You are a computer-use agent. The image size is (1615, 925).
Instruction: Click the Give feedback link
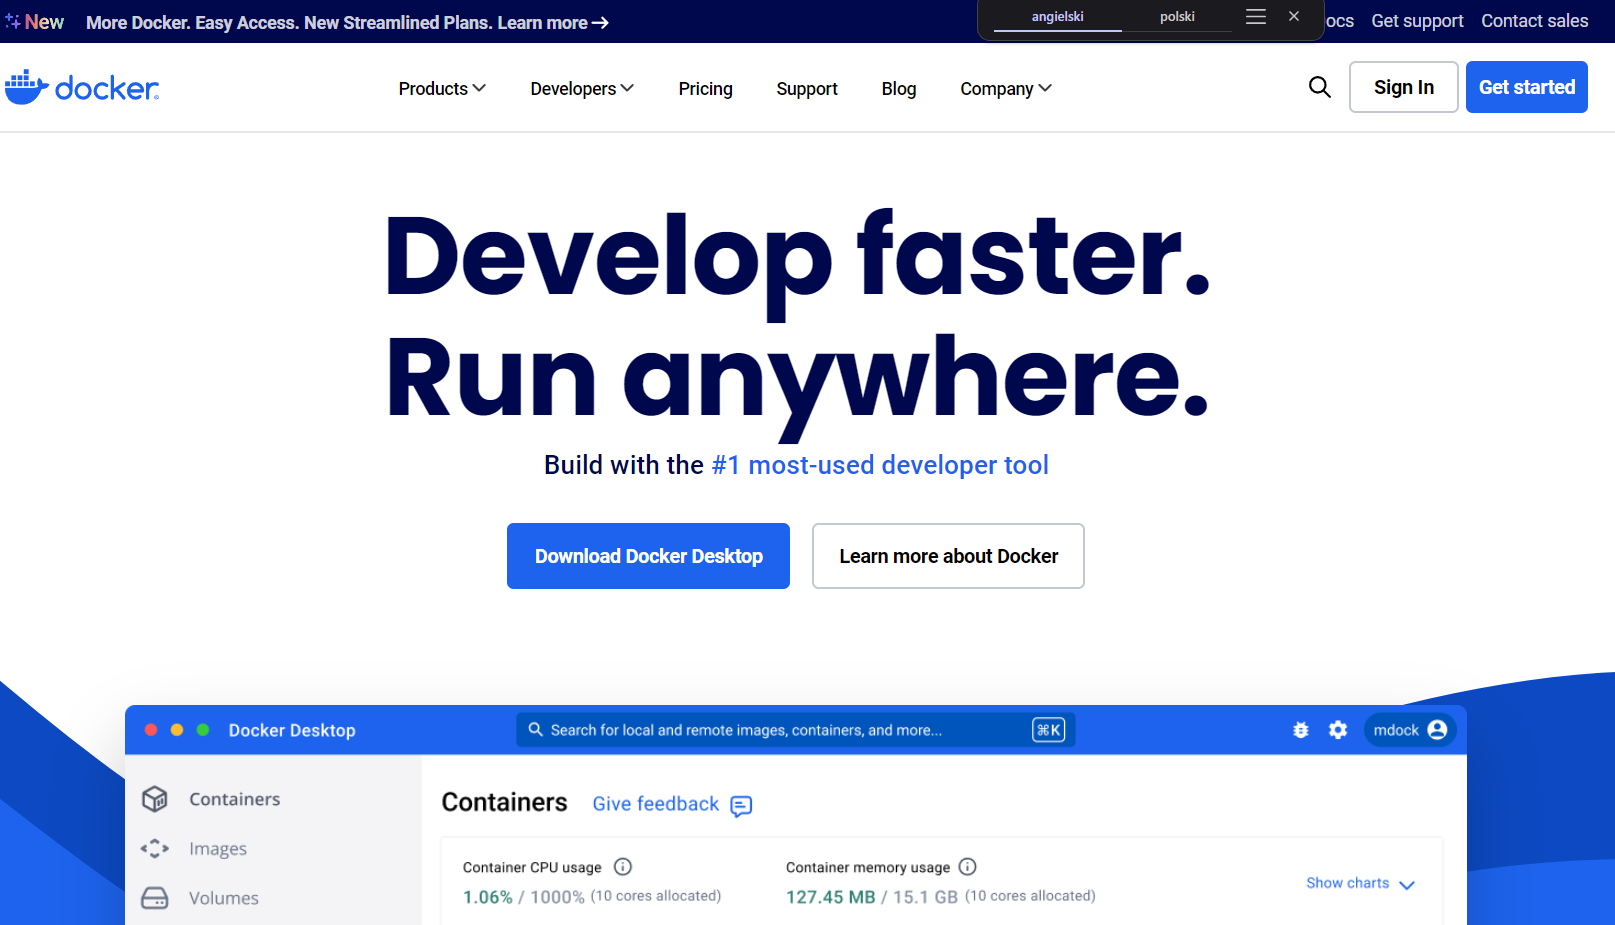[656, 804]
